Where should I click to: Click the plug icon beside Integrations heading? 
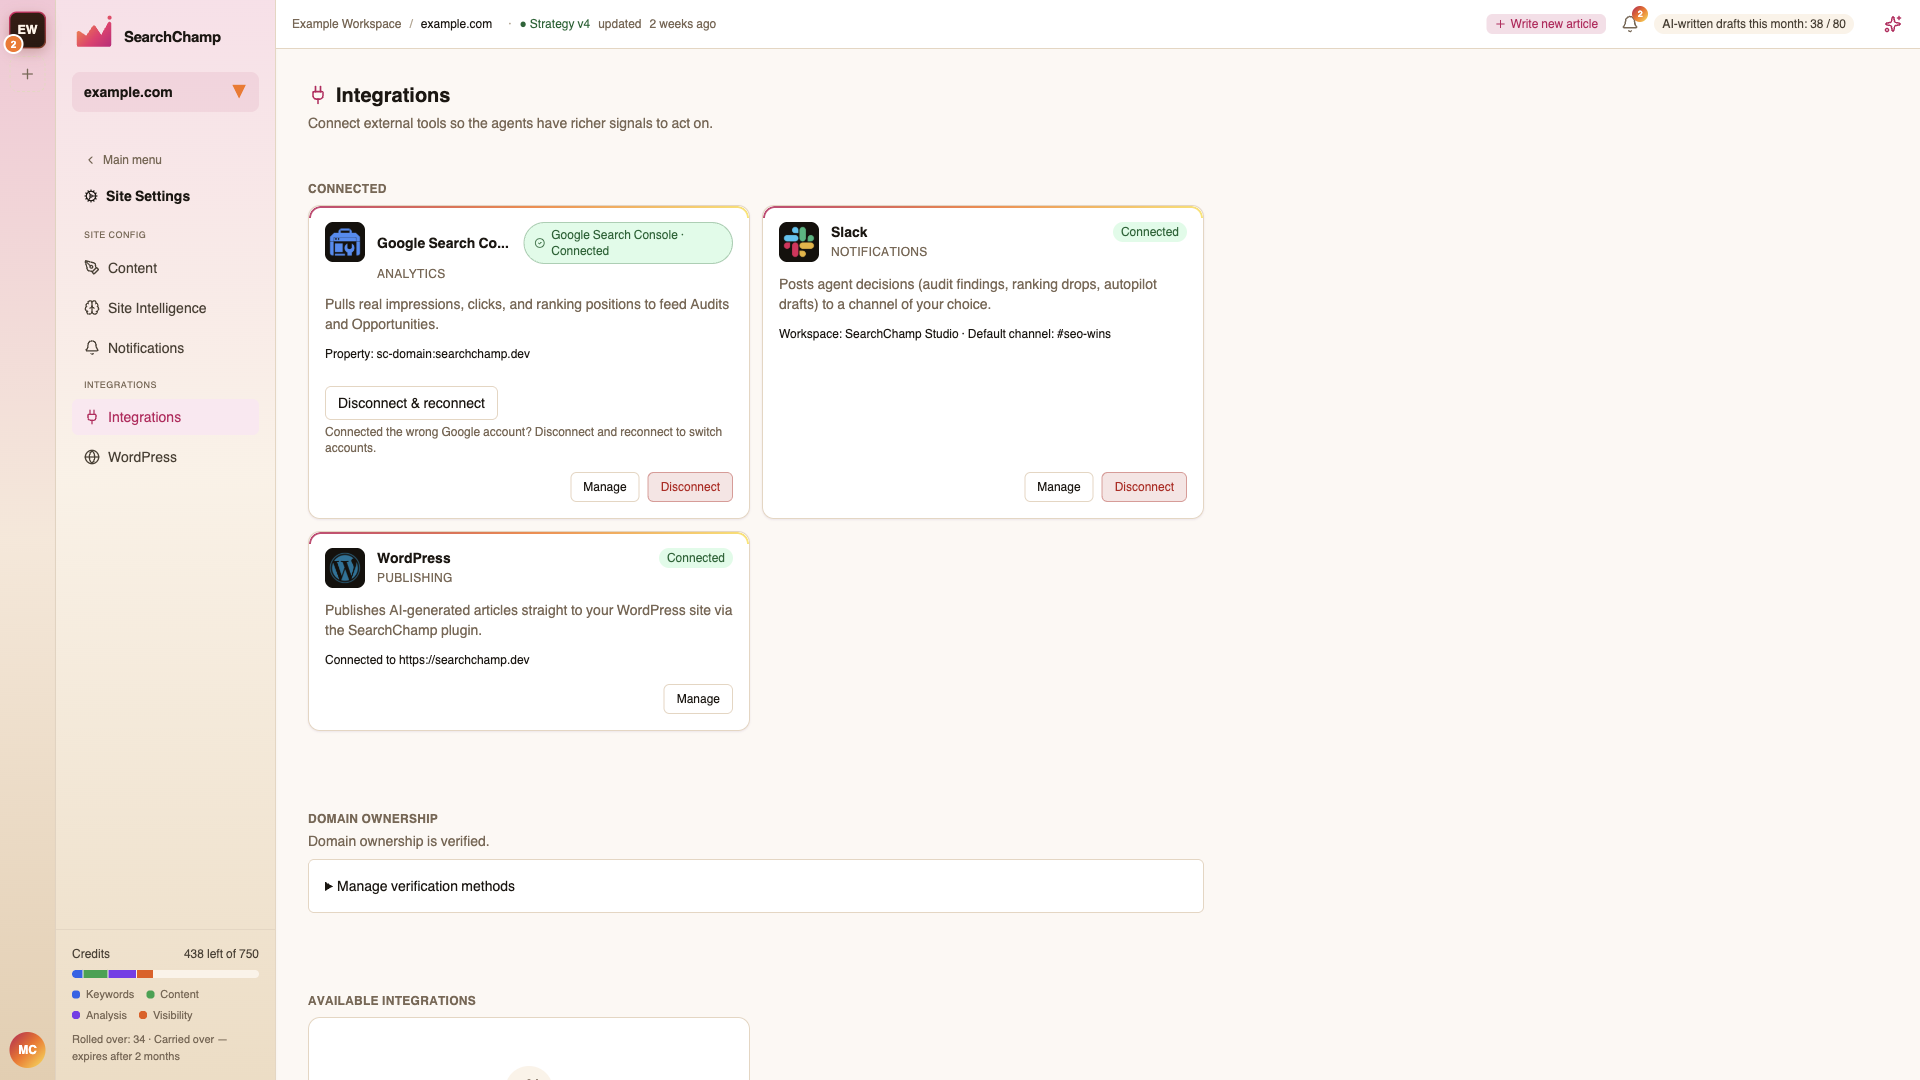(318, 95)
